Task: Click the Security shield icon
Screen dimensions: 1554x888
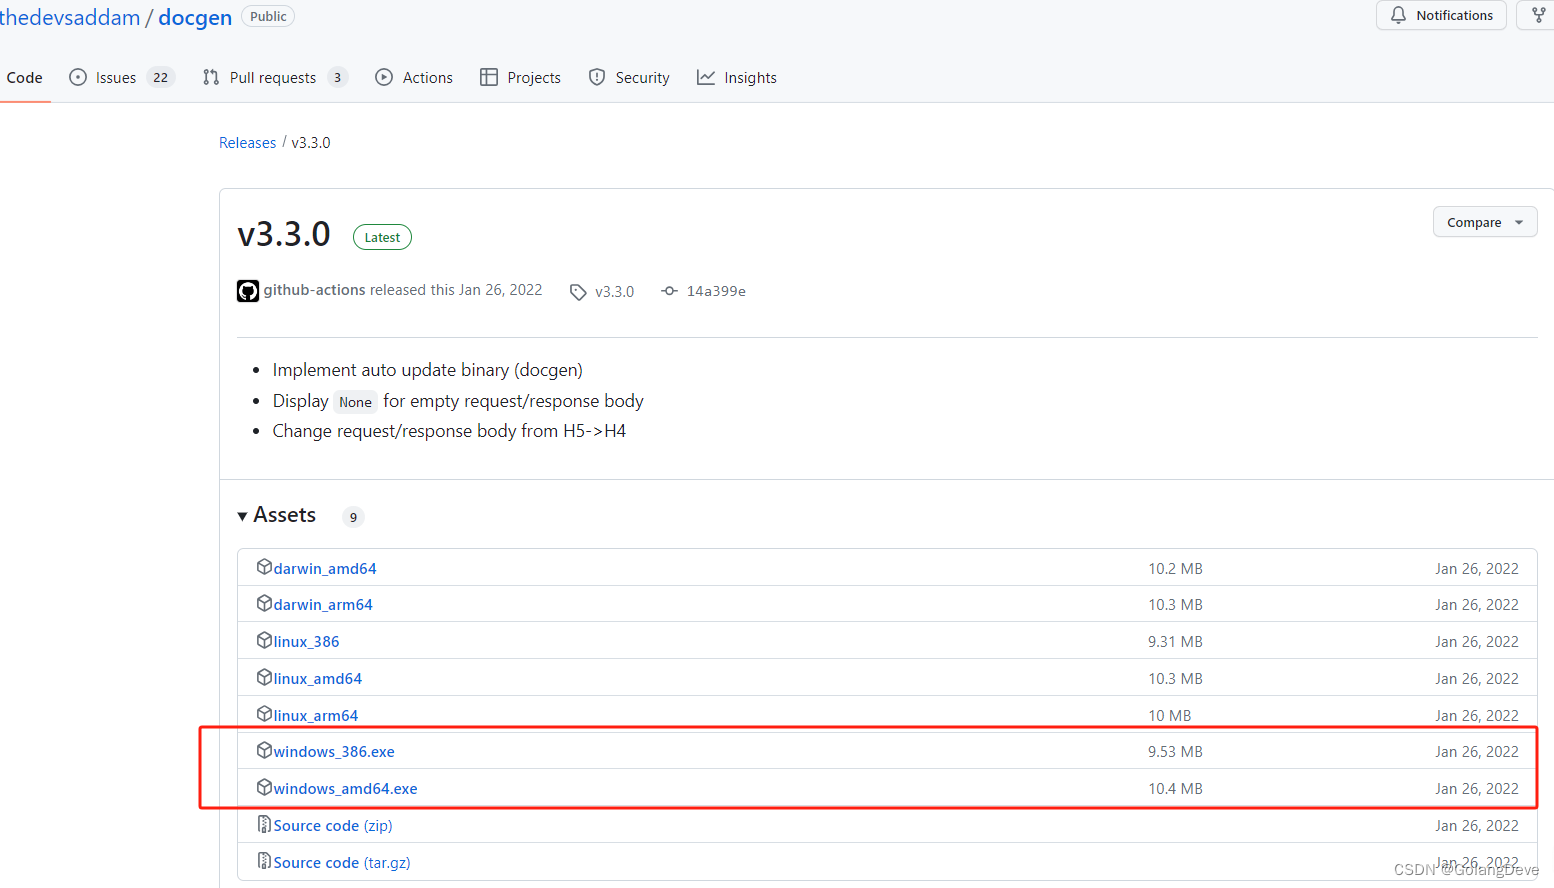Action: point(597,77)
